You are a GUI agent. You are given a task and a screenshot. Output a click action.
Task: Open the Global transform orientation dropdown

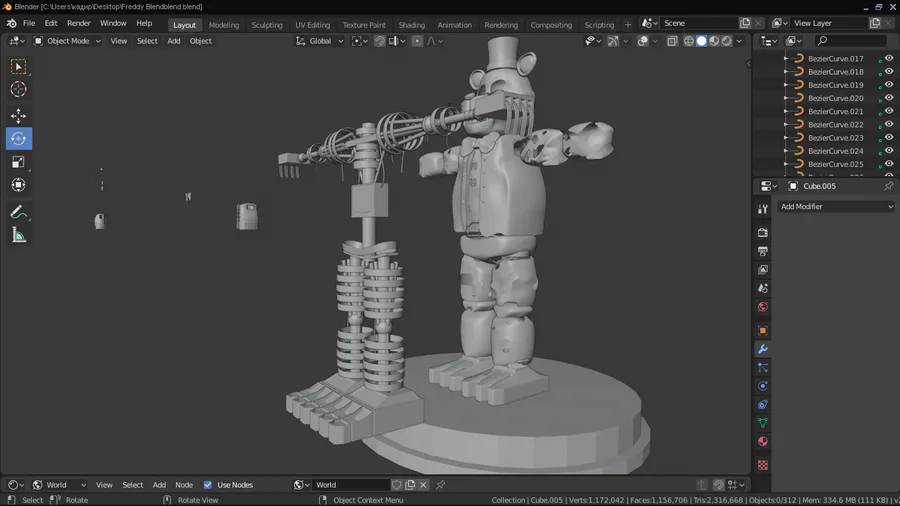[x=320, y=41]
